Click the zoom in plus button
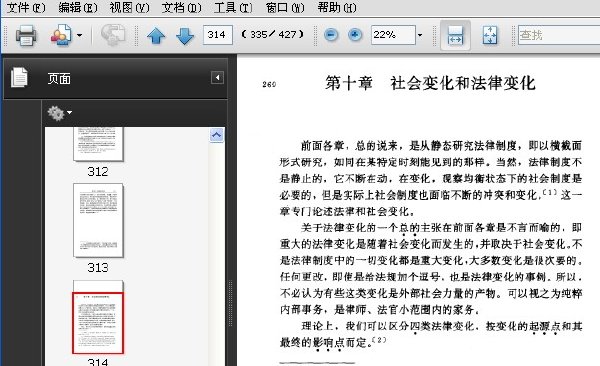Viewport: 600px width, 366px height. click(355, 35)
